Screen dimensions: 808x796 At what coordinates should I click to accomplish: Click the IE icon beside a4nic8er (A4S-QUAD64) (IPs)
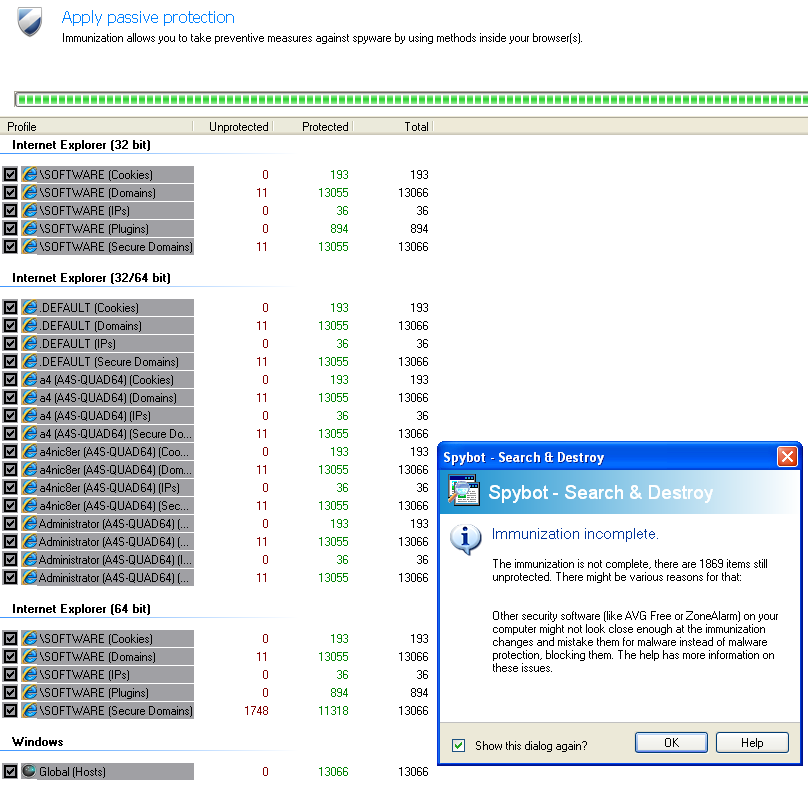click(x=30, y=488)
